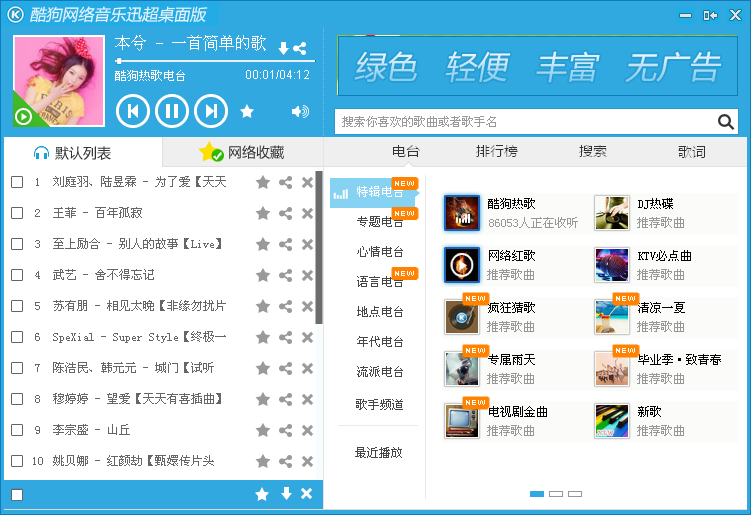Star song 1 刘庭羽、陆昱霖 - 为了爱
Viewport: 751px width, 515px height.
pyautogui.click(x=262, y=182)
